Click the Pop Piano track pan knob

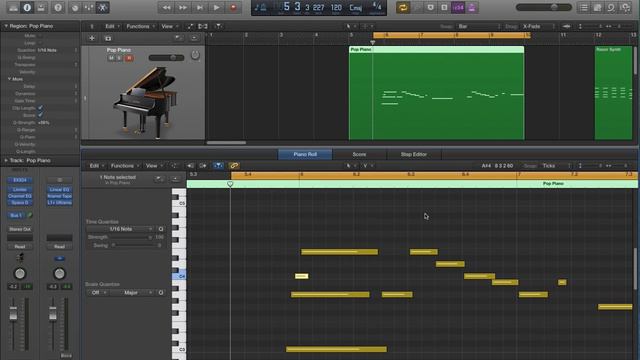pos(195,55)
